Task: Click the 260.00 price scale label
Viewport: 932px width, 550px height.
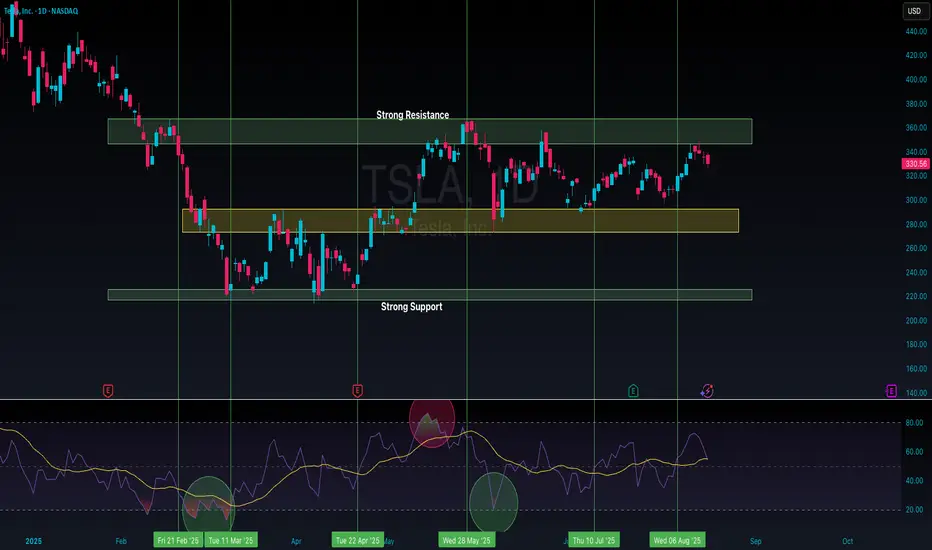Action: [916, 248]
